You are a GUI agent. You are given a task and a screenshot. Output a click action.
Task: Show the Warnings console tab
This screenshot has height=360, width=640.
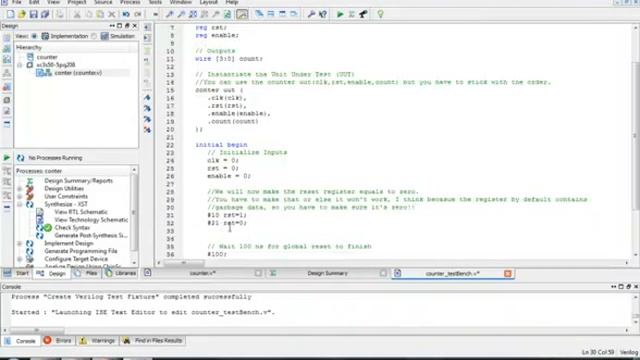click(x=98, y=340)
